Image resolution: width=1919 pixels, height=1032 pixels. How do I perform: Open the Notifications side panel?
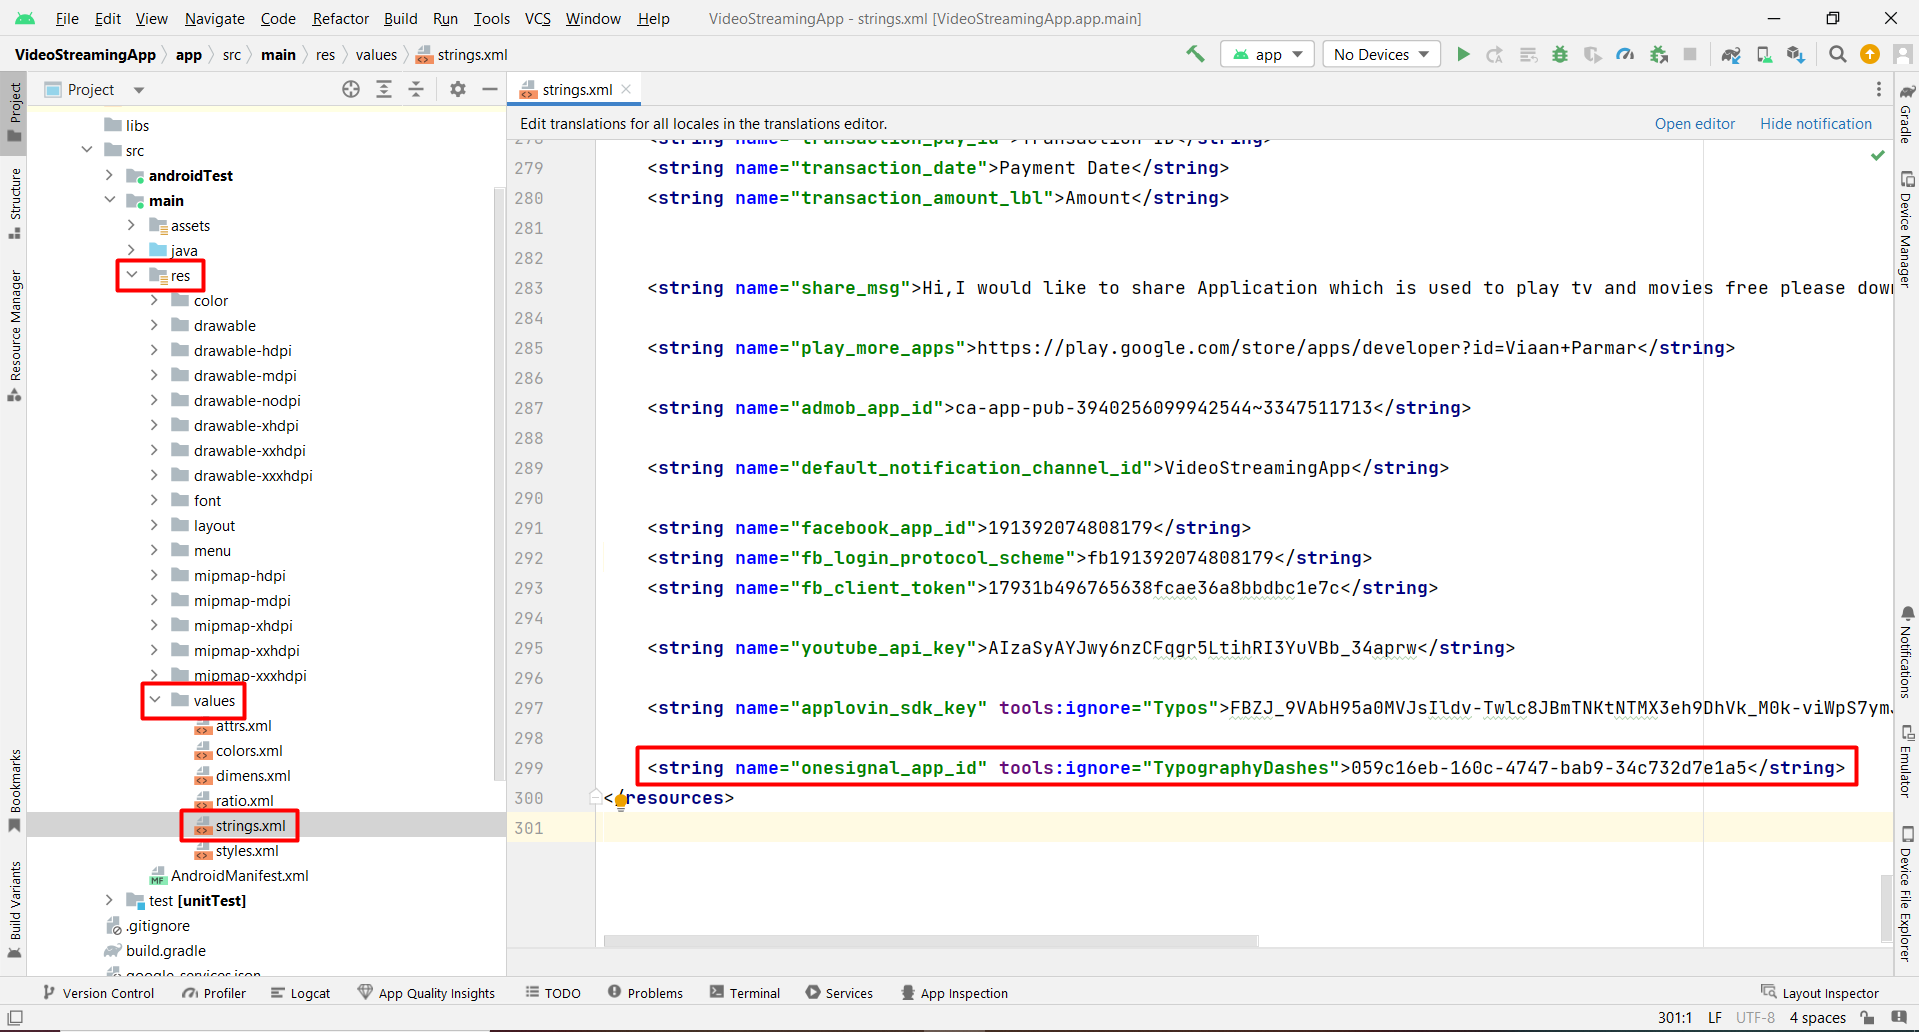tap(1906, 651)
